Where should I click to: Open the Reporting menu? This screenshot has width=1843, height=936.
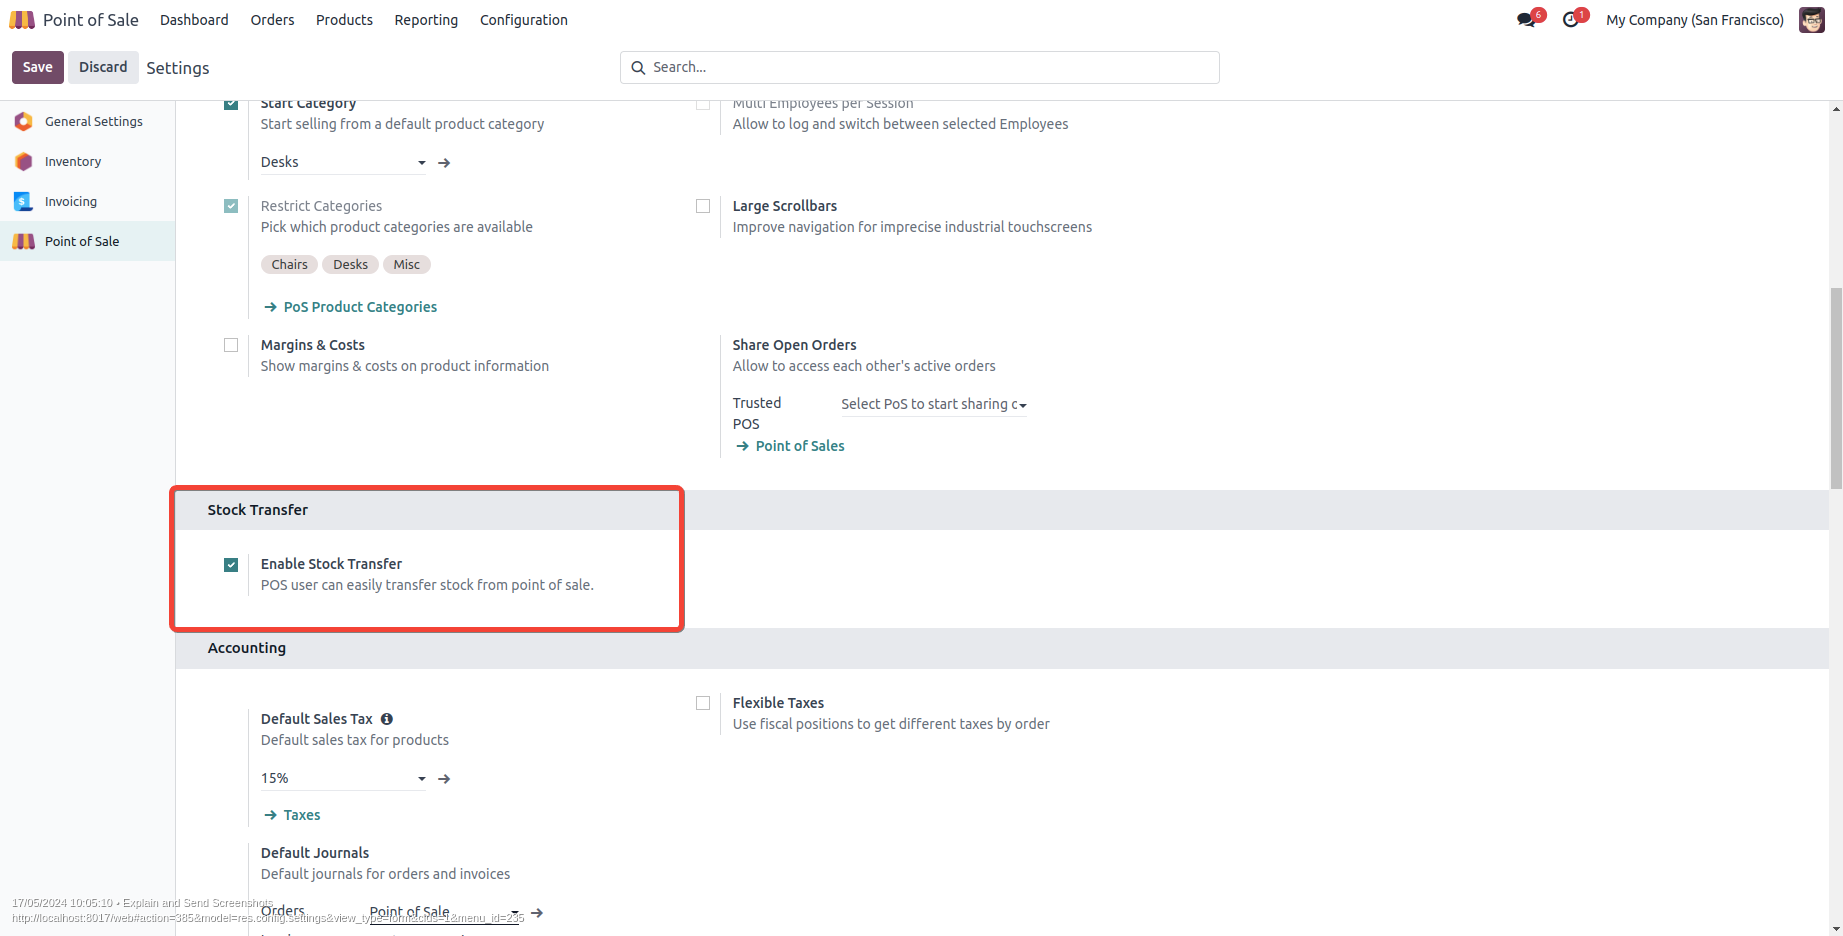[x=426, y=20]
